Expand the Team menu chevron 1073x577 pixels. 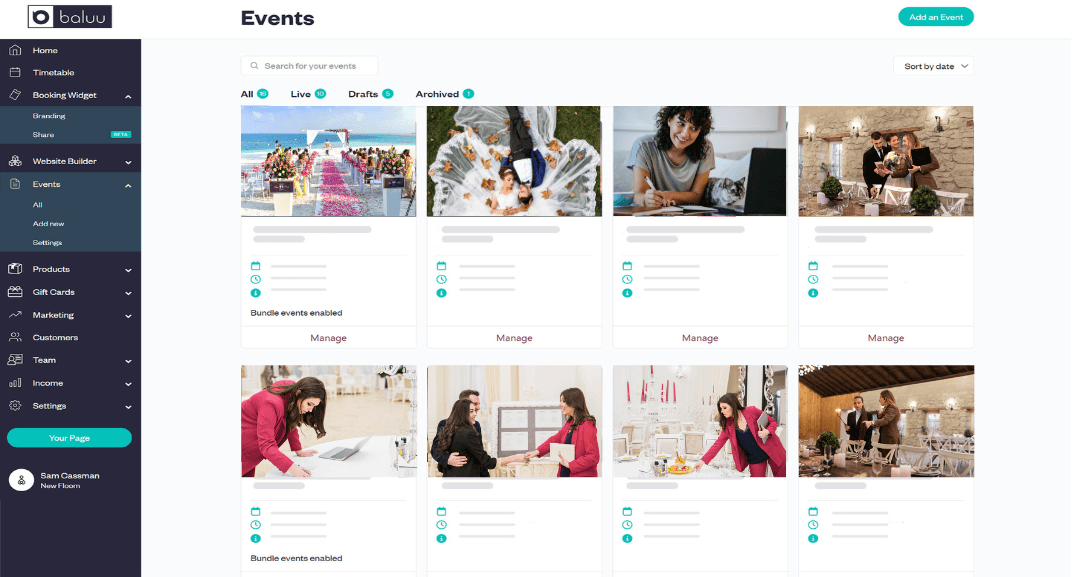click(x=128, y=361)
